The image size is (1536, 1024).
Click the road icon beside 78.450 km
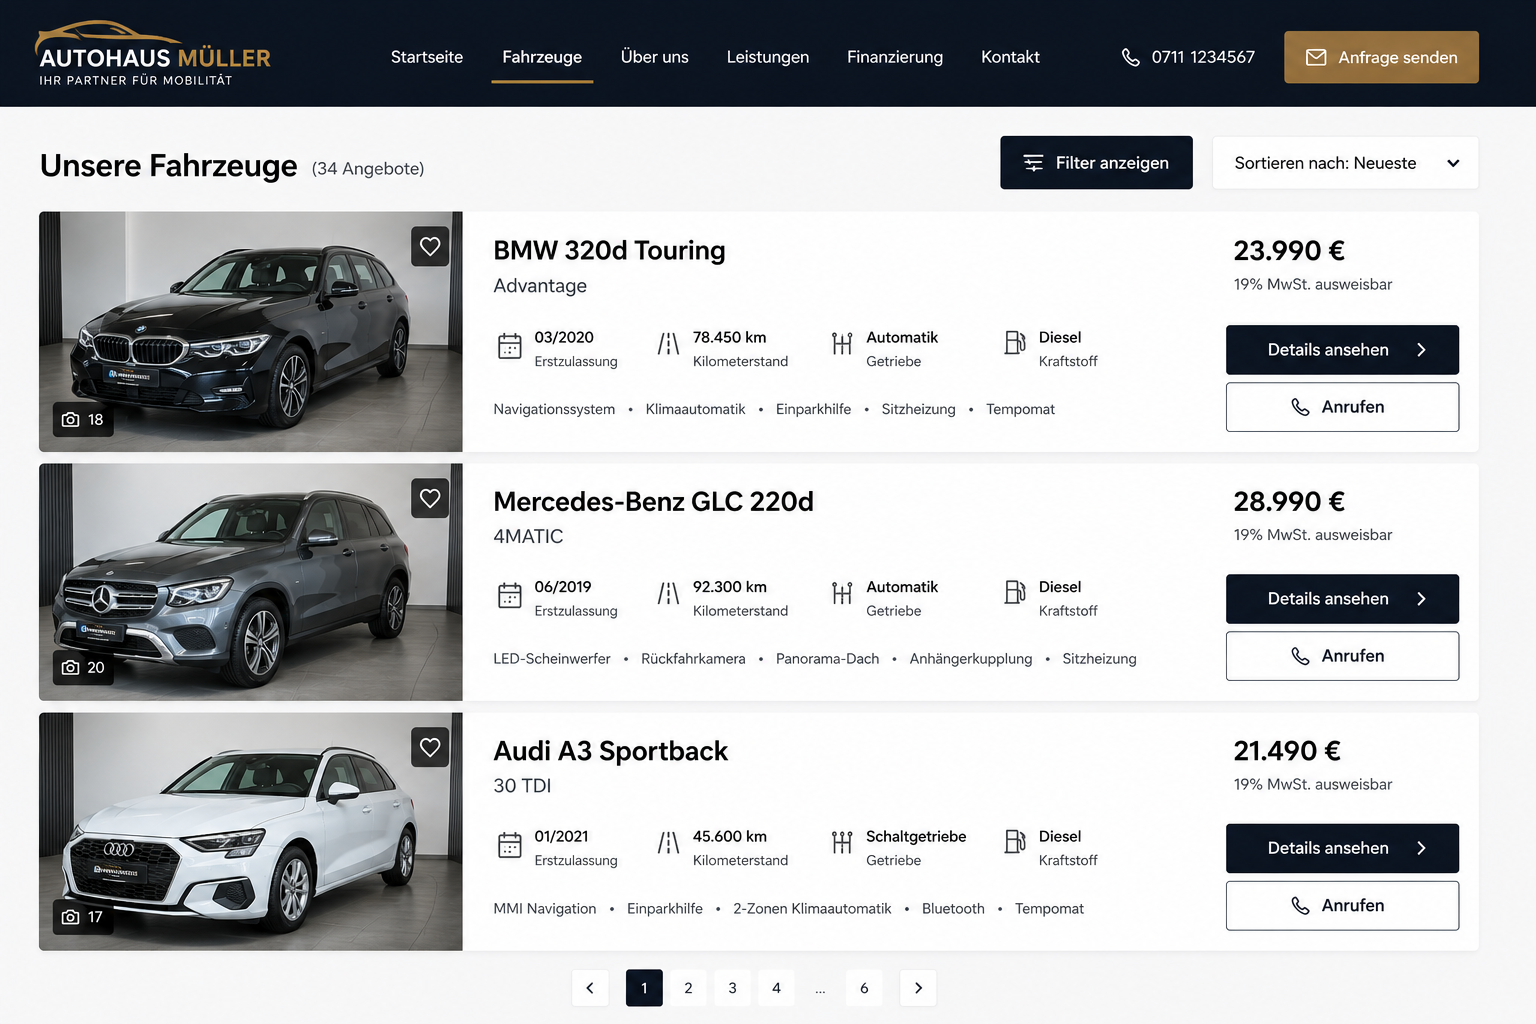(x=668, y=344)
